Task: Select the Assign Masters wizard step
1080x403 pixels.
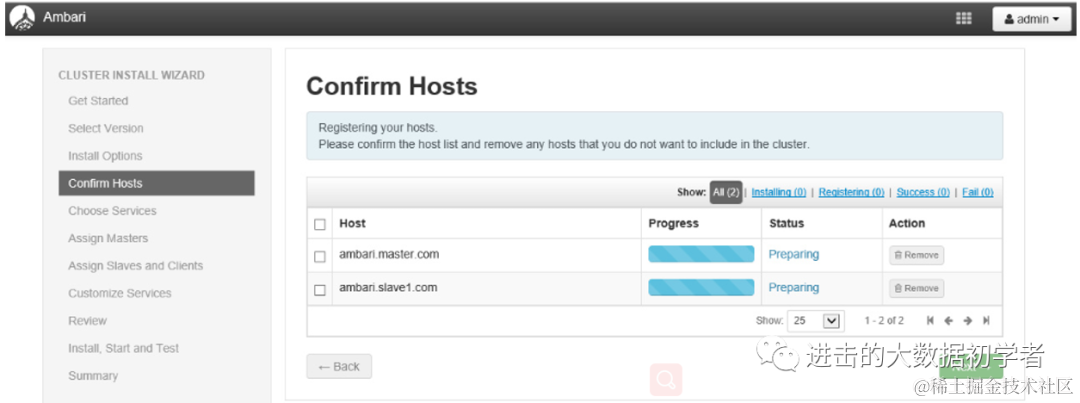Action: pyautogui.click(x=107, y=238)
